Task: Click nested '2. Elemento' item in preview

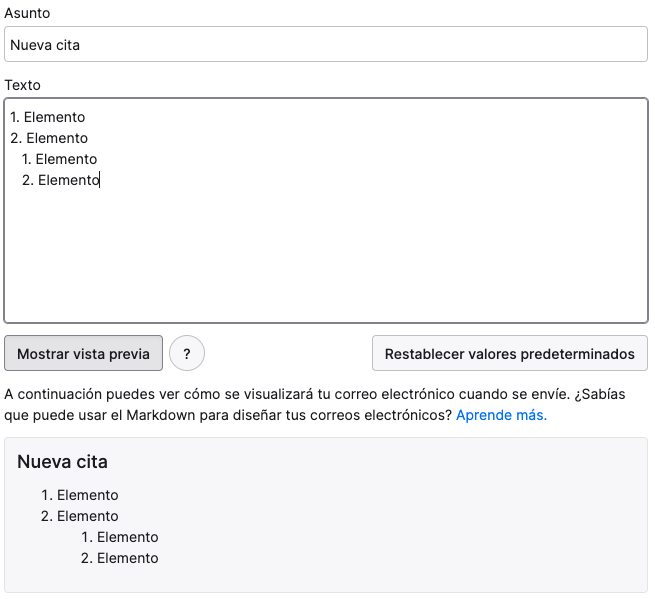Action: pyautogui.click(x=119, y=558)
